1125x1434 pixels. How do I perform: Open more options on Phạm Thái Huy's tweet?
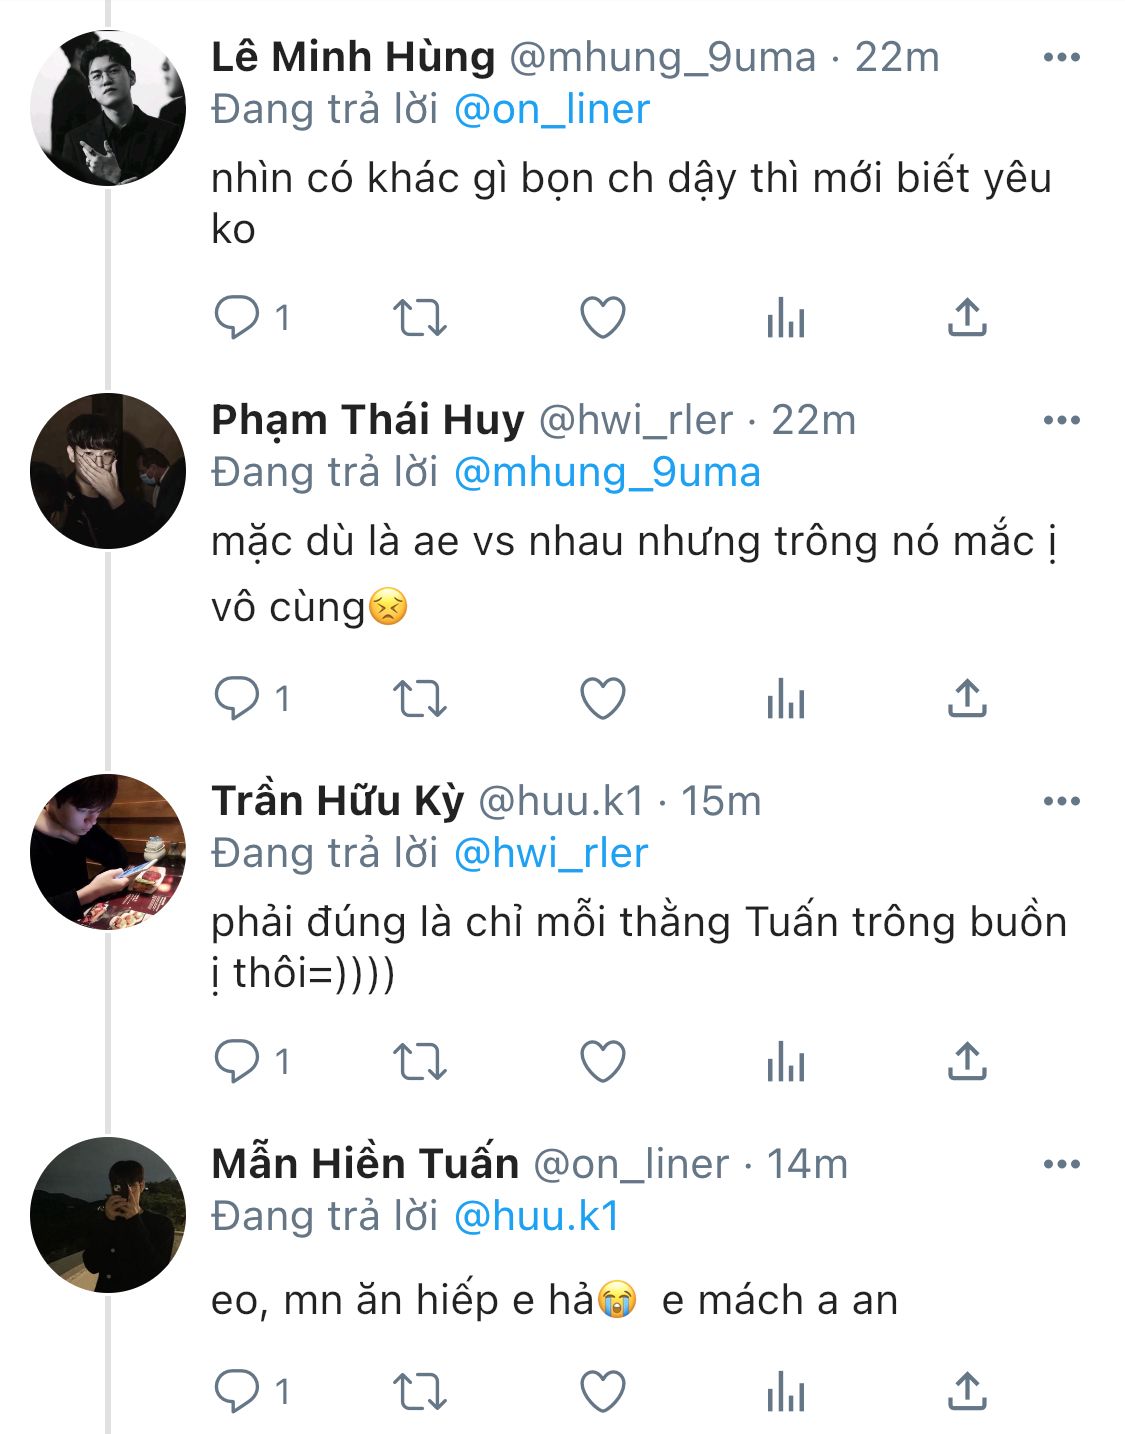1061,420
